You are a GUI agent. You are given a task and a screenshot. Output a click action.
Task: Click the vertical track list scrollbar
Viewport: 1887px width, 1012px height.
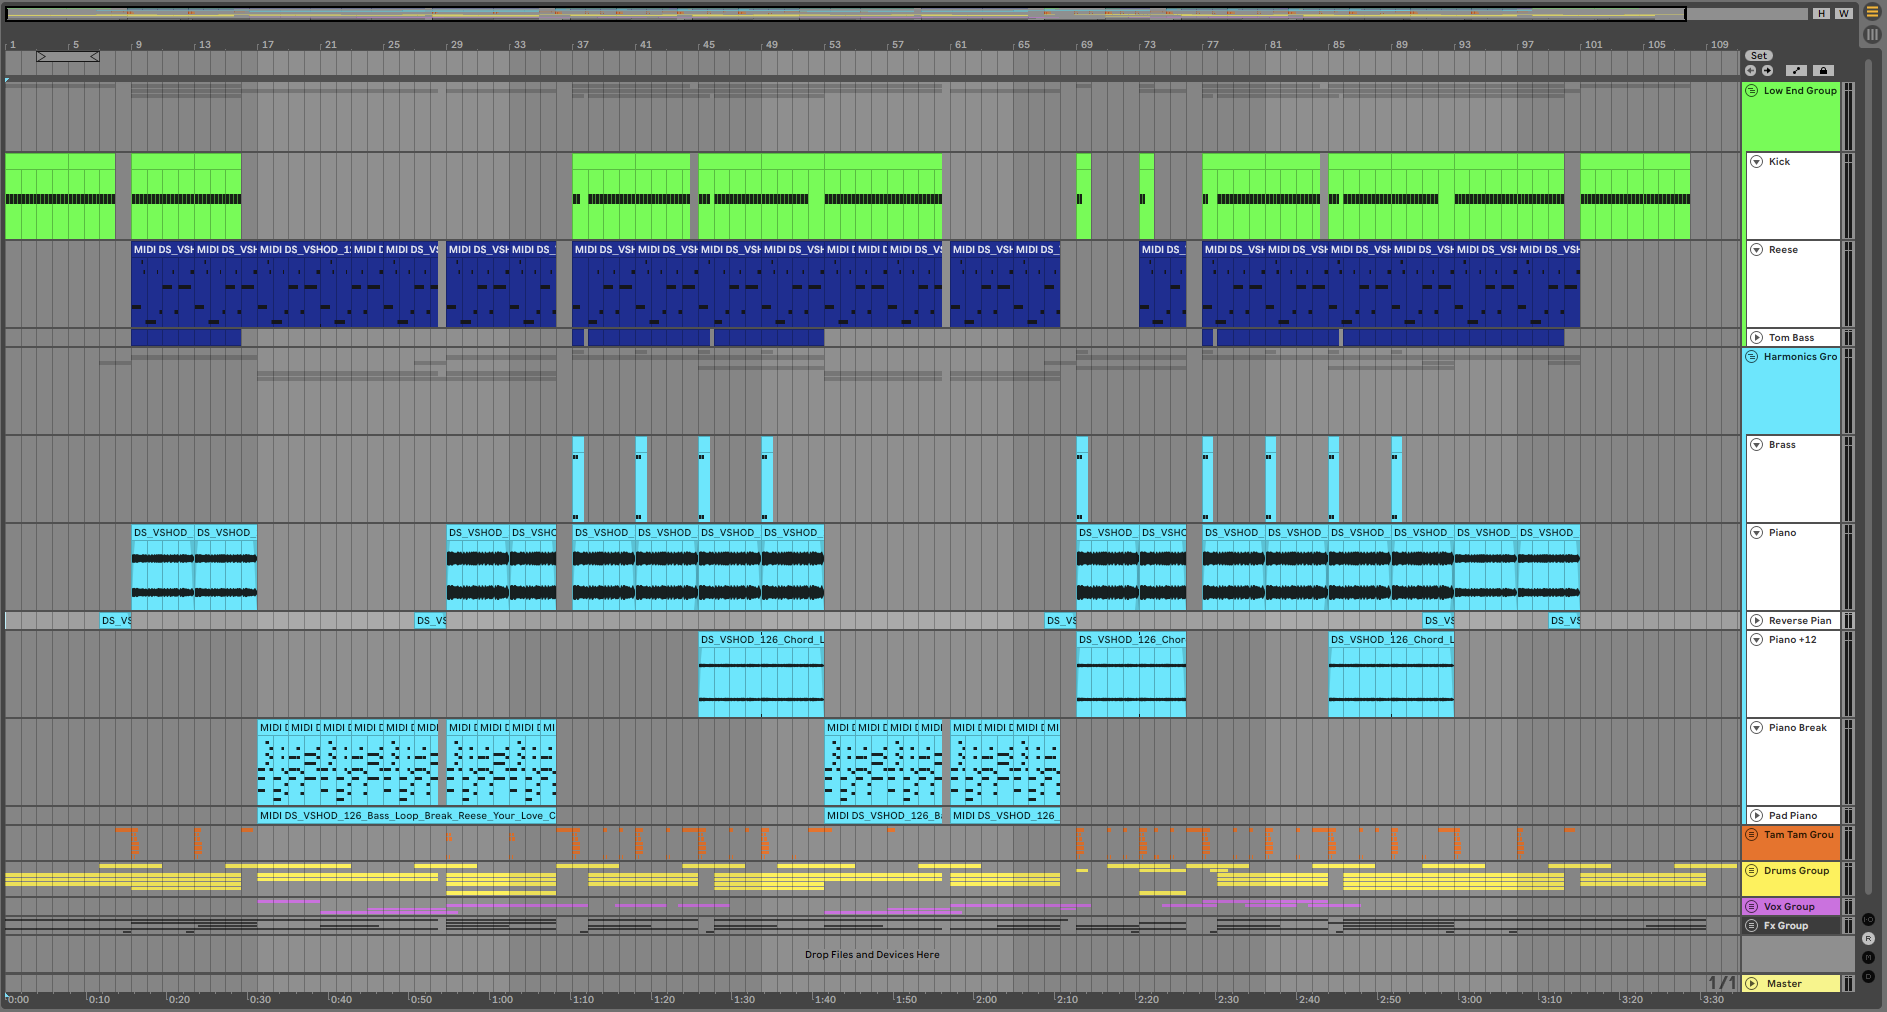(x=1867, y=475)
